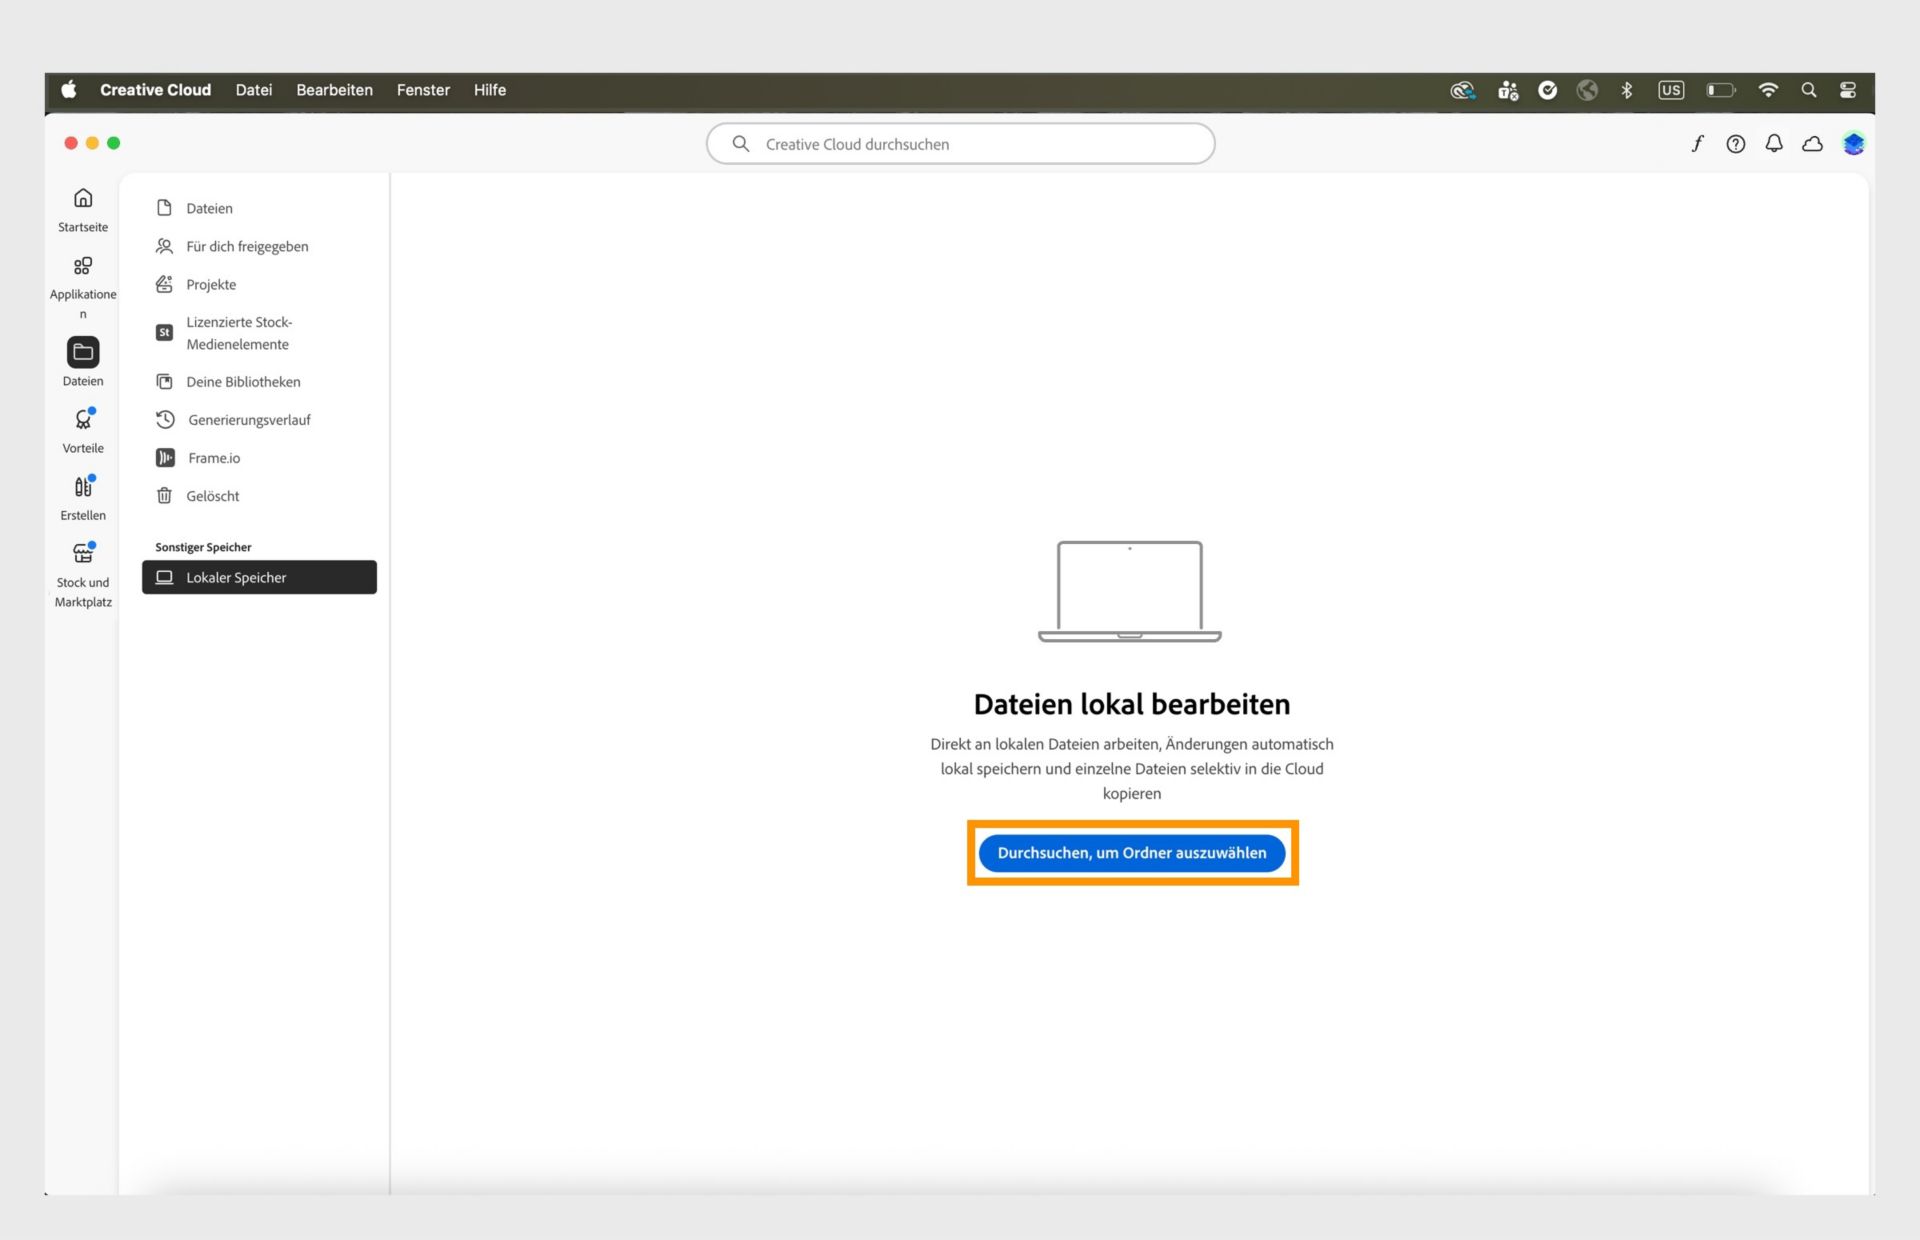This screenshot has width=1920, height=1240.
Task: Click the Creative Cloud menu bar status icon
Action: point(1463,90)
